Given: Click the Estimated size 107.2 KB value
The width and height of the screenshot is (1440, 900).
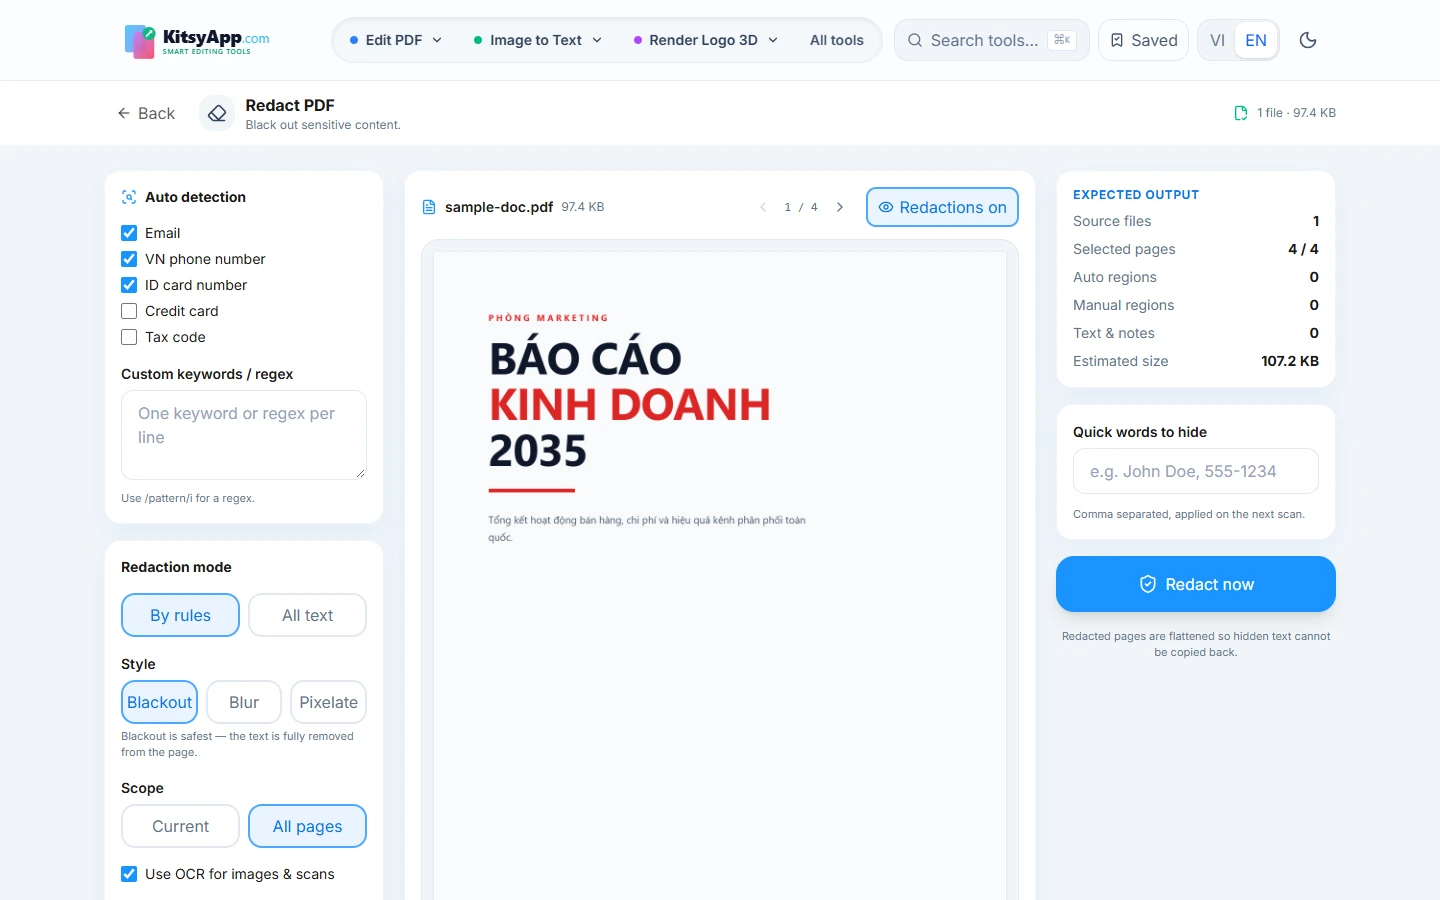Looking at the screenshot, I should coord(1290,361).
